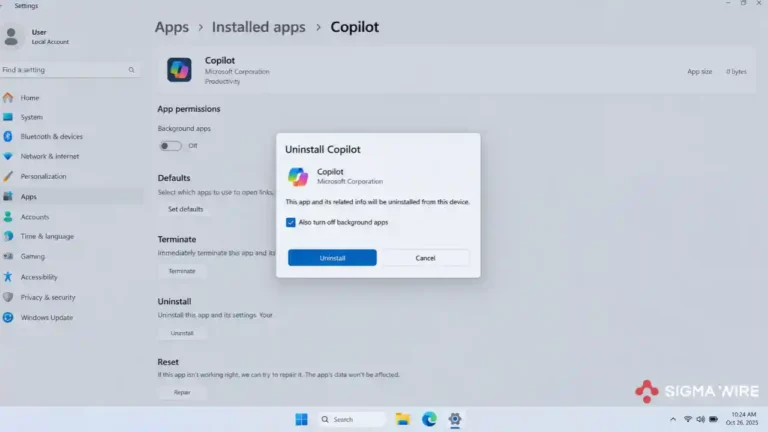This screenshot has height=432, width=768.
Task: Cancel the Uninstall Copilot dialog
Action: [425, 258]
